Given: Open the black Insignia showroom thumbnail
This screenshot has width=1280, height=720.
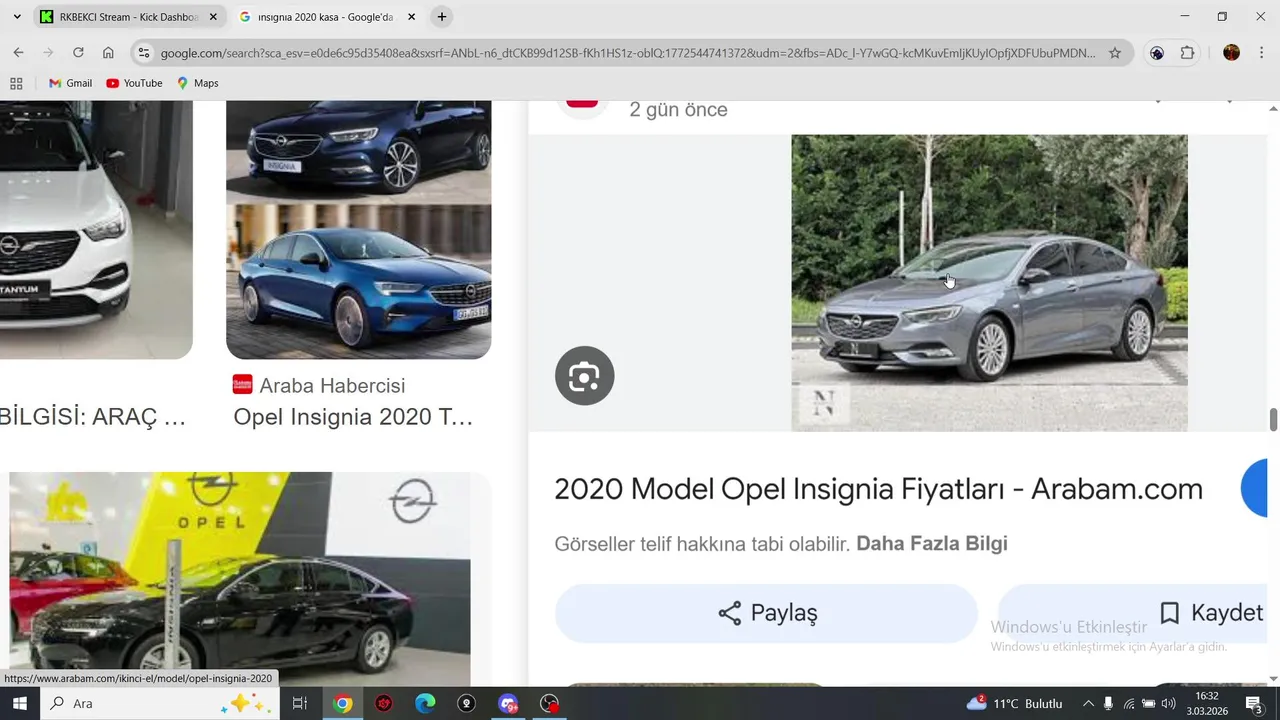Looking at the screenshot, I should point(240,578).
